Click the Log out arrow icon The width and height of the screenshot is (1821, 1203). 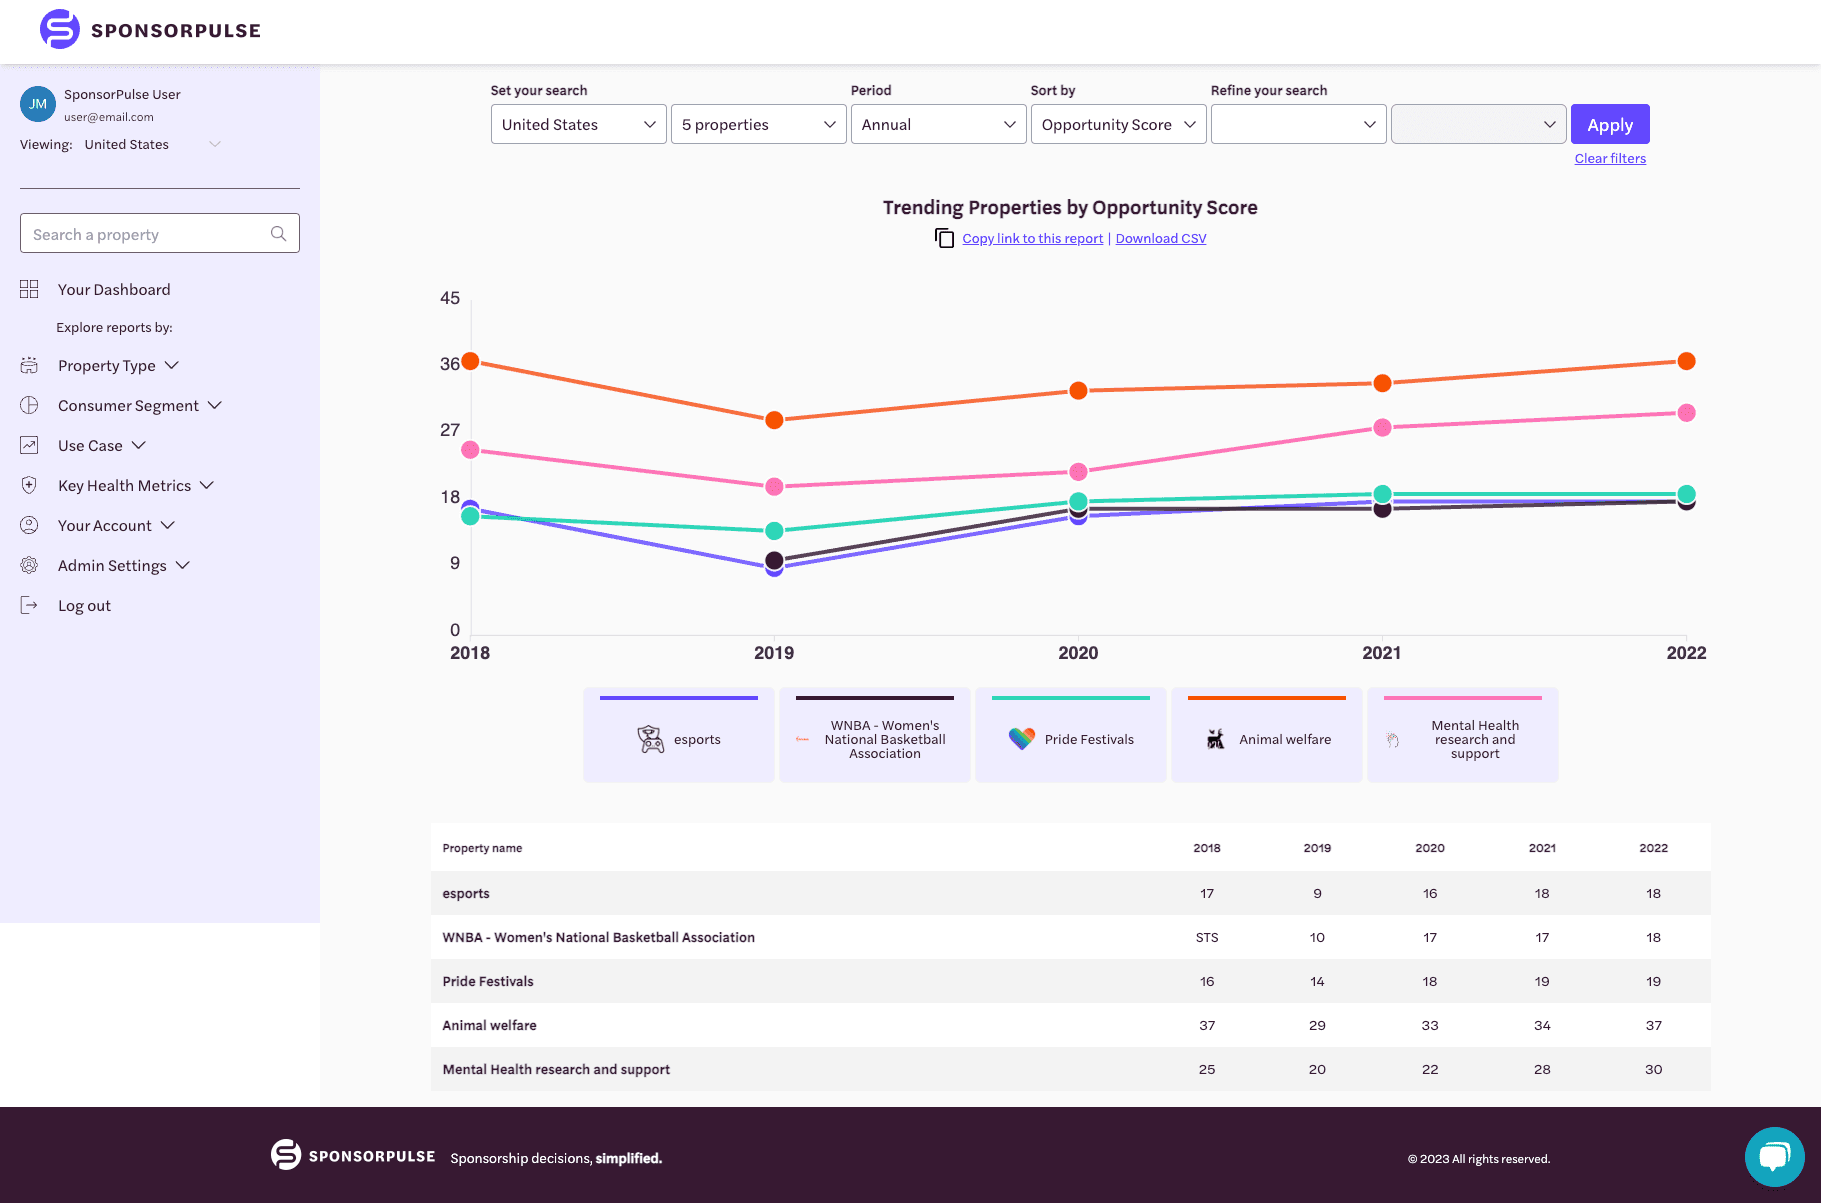[29, 605]
